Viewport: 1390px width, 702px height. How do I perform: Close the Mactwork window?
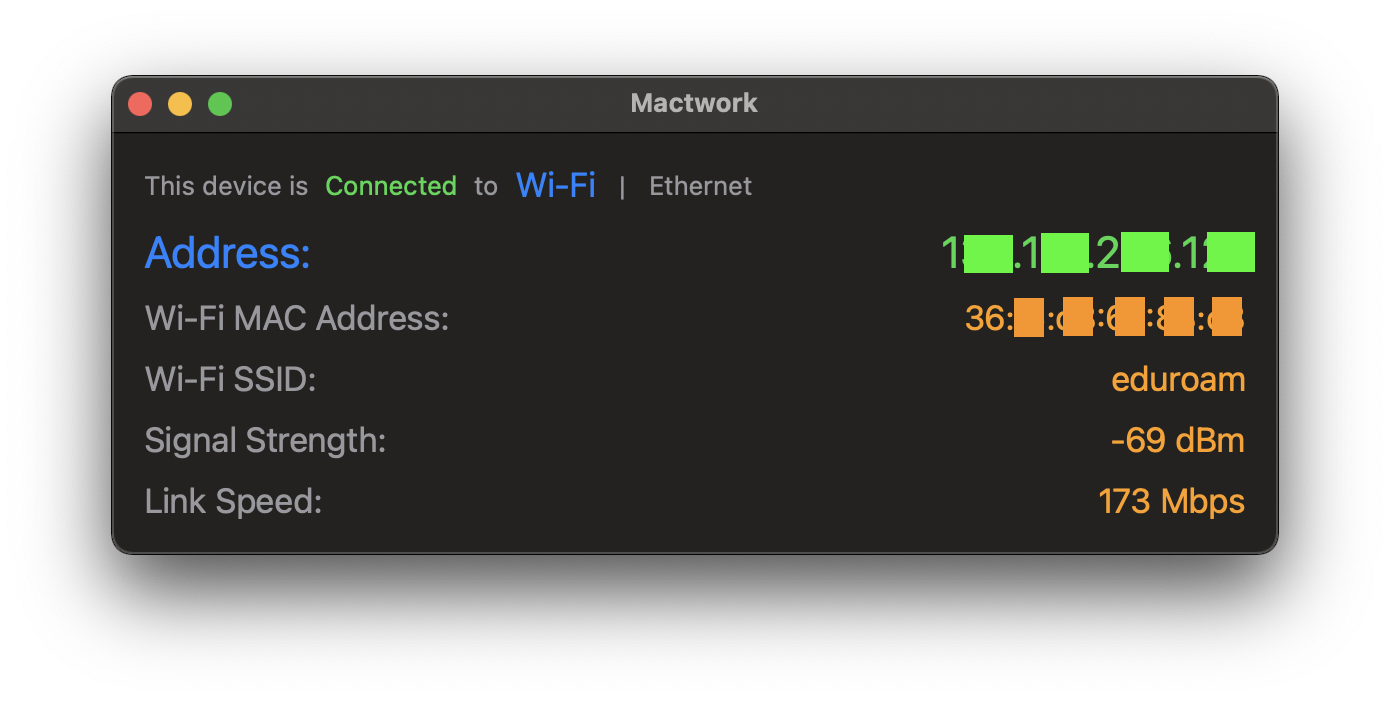140,103
